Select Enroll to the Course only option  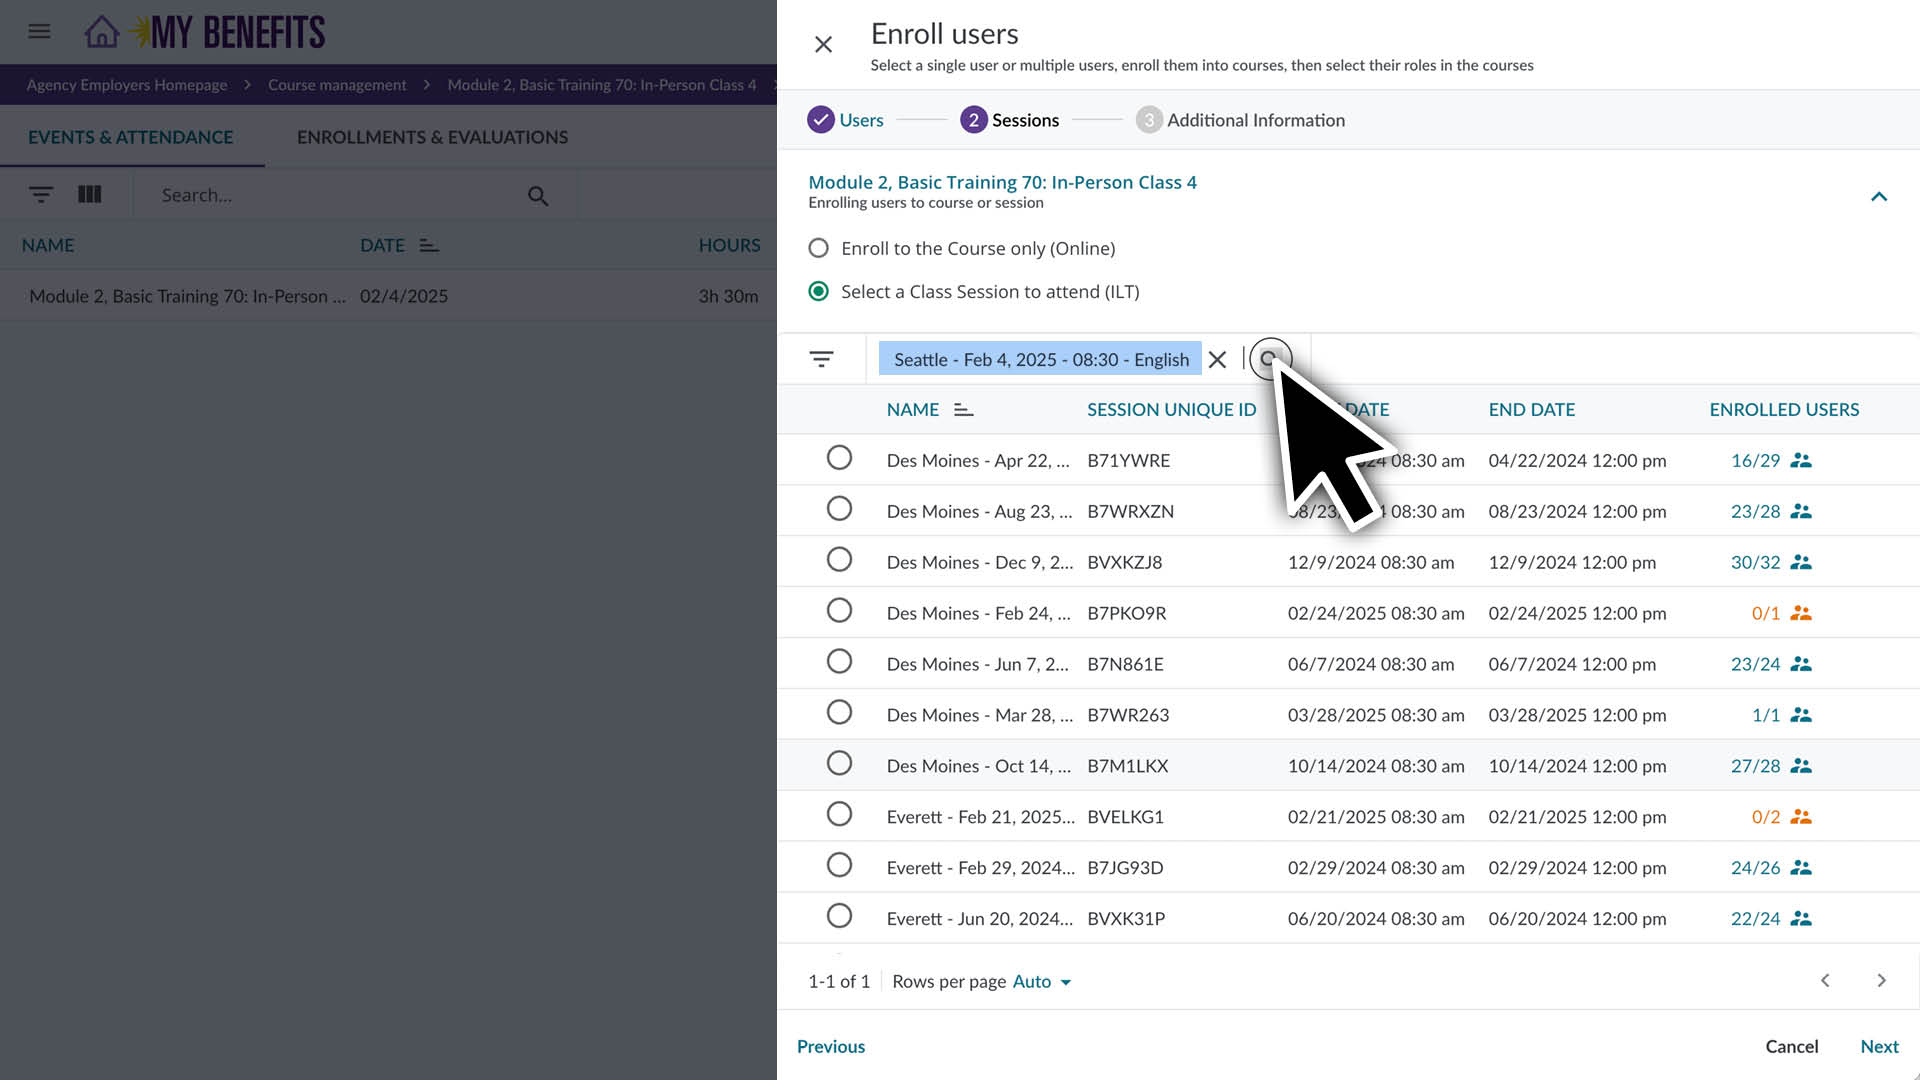(x=818, y=248)
